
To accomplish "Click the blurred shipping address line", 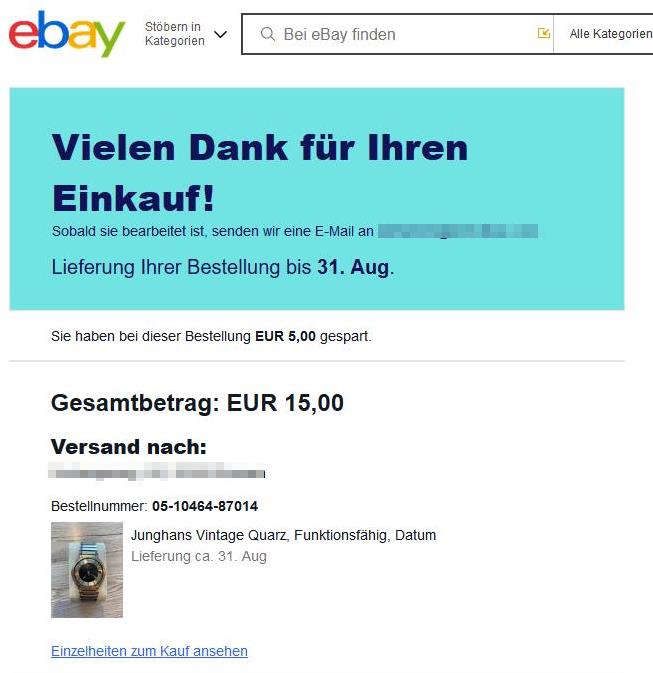I will tap(157, 471).
